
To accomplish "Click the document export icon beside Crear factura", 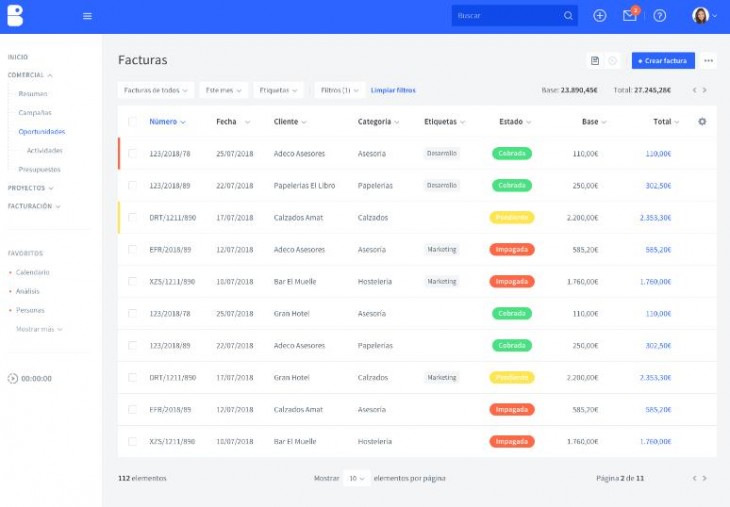I will tap(595, 61).
